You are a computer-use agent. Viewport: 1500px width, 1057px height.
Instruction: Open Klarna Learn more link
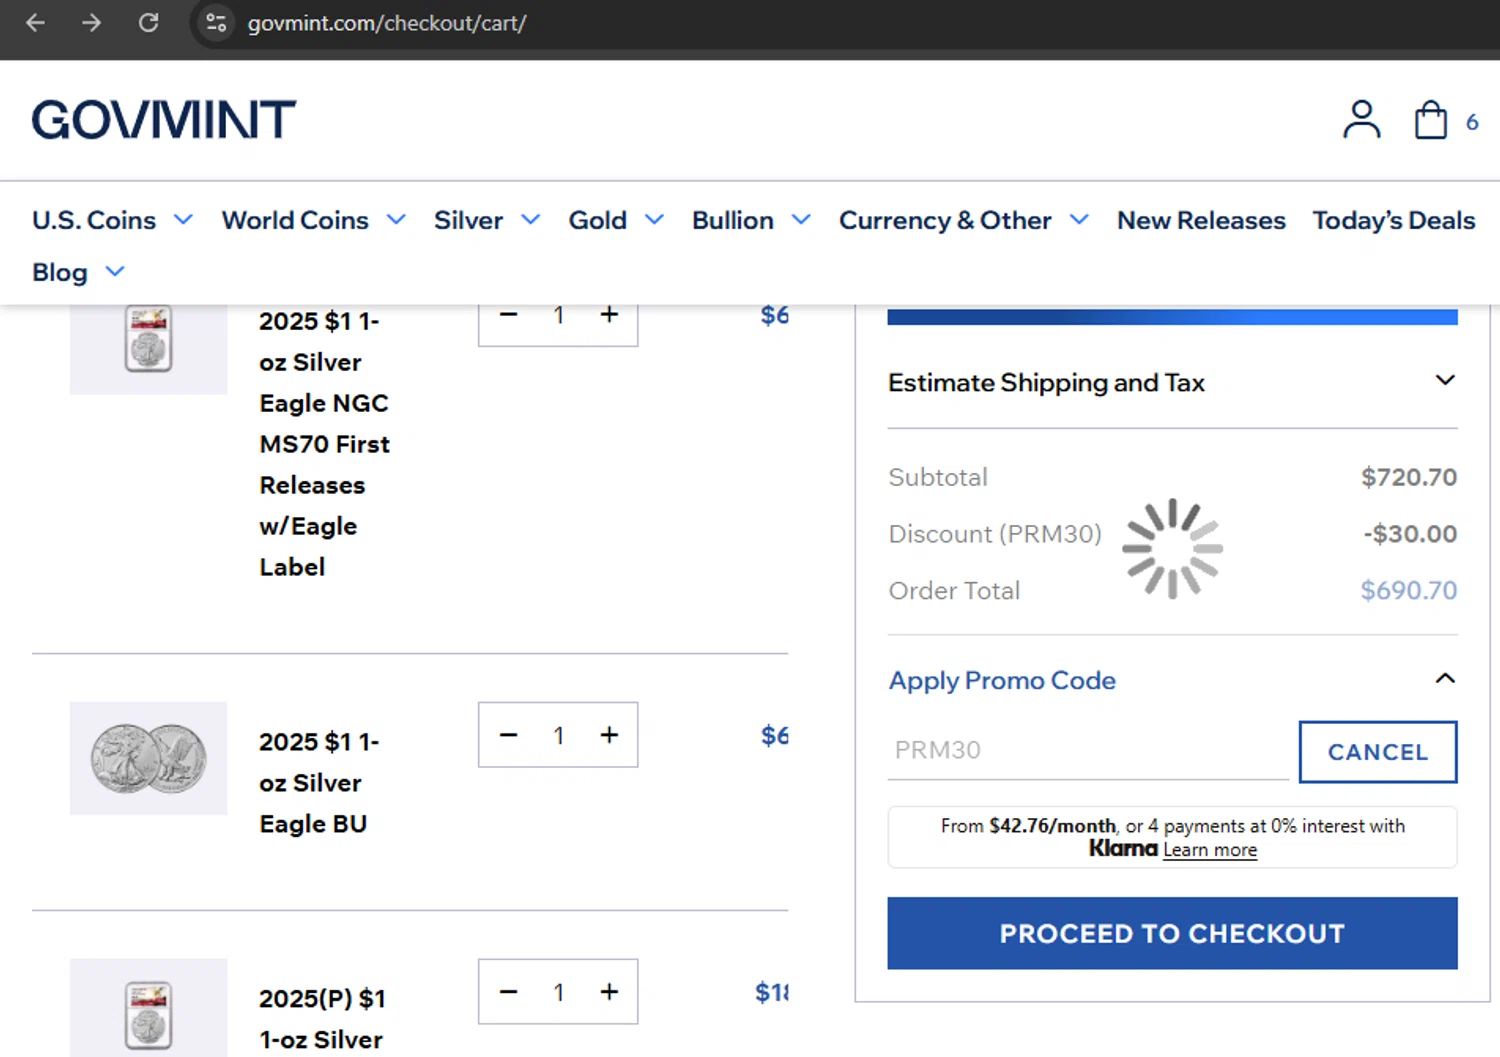pos(1210,850)
